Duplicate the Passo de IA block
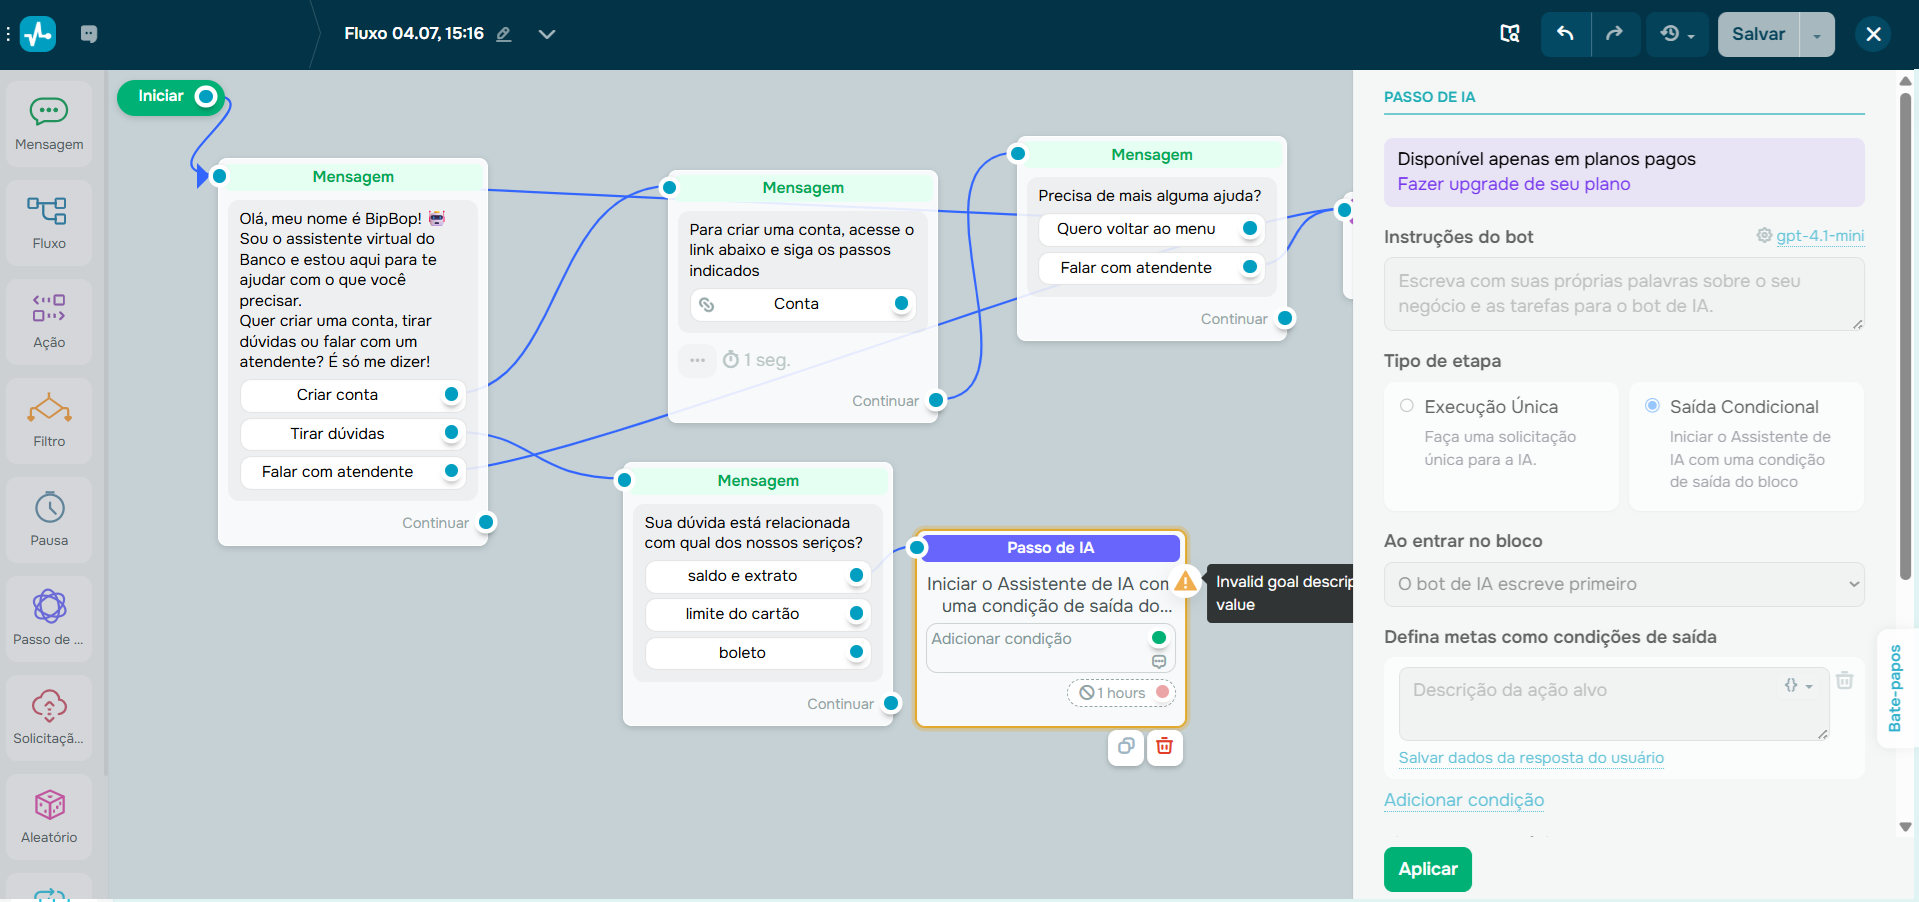Screen dimensions: 1919x902 point(1125,747)
